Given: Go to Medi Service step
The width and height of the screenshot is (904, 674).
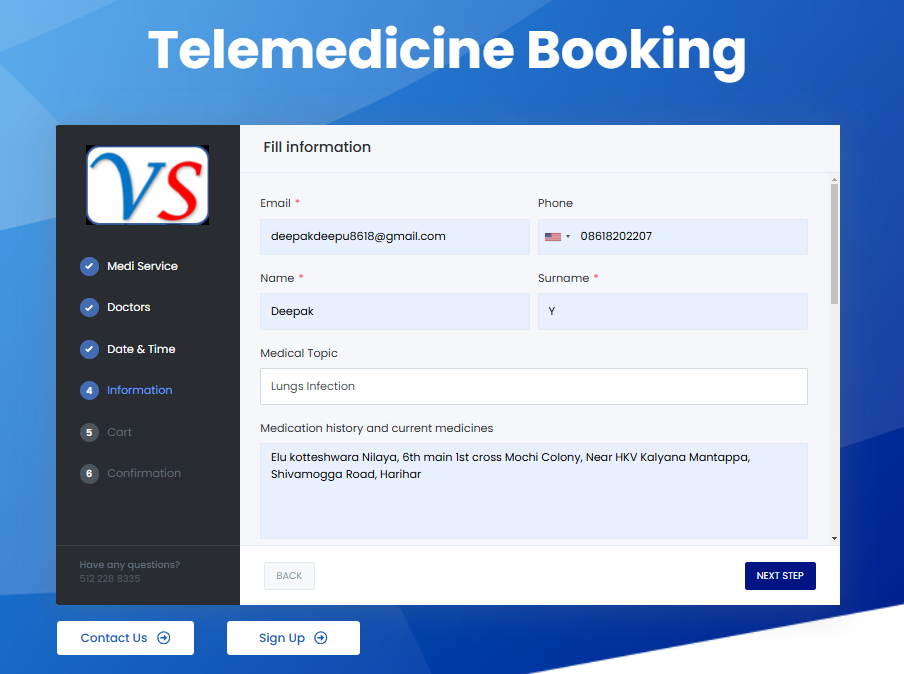Looking at the screenshot, I should pos(142,266).
